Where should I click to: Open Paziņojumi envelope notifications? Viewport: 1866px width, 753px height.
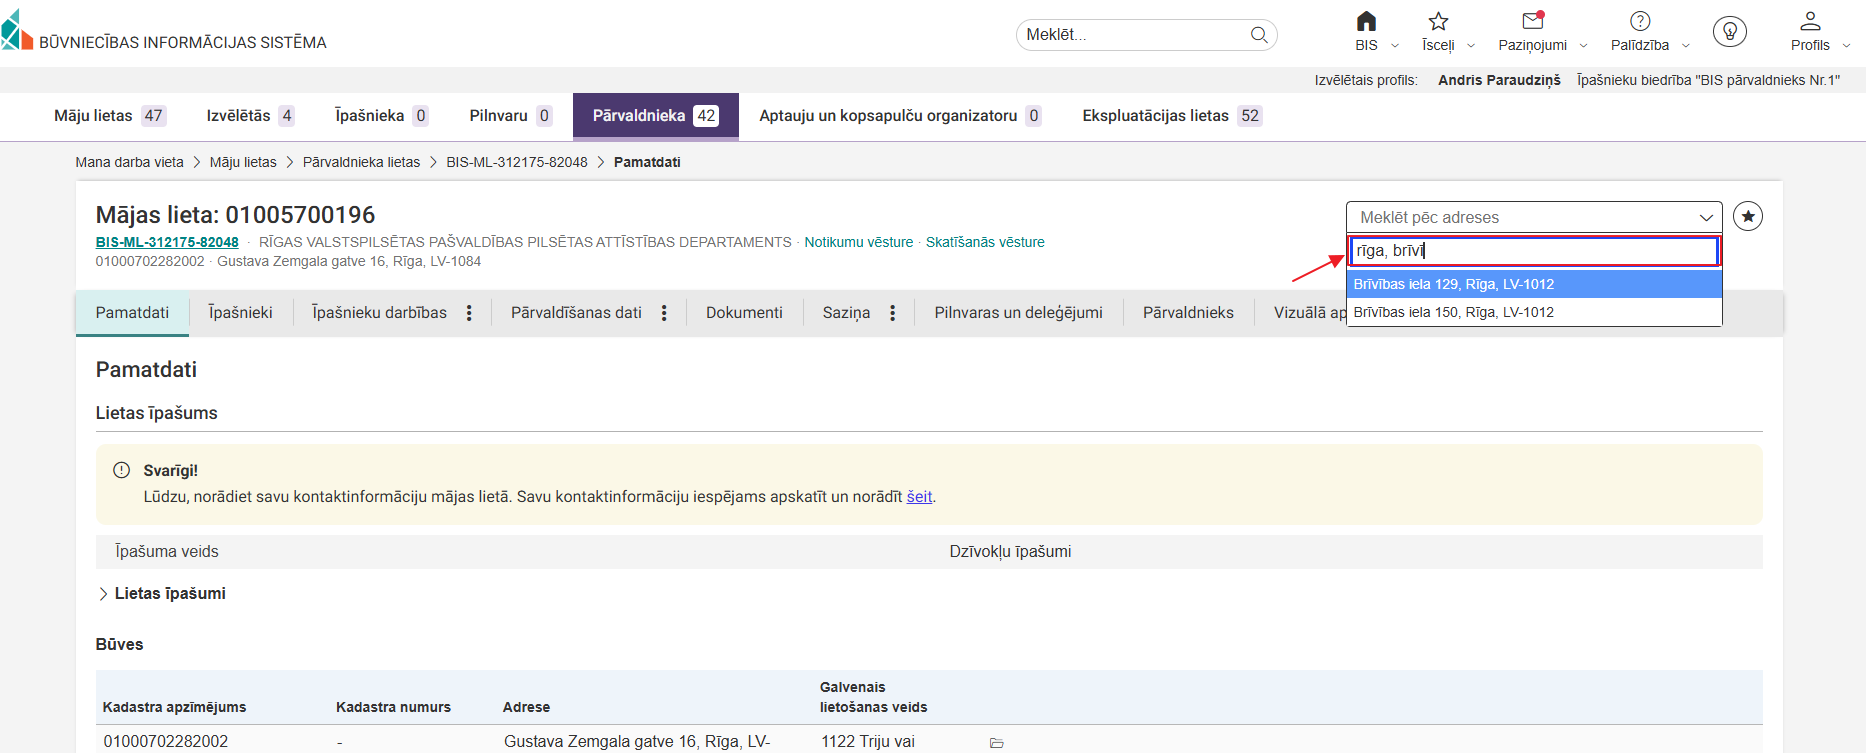pyautogui.click(x=1532, y=22)
